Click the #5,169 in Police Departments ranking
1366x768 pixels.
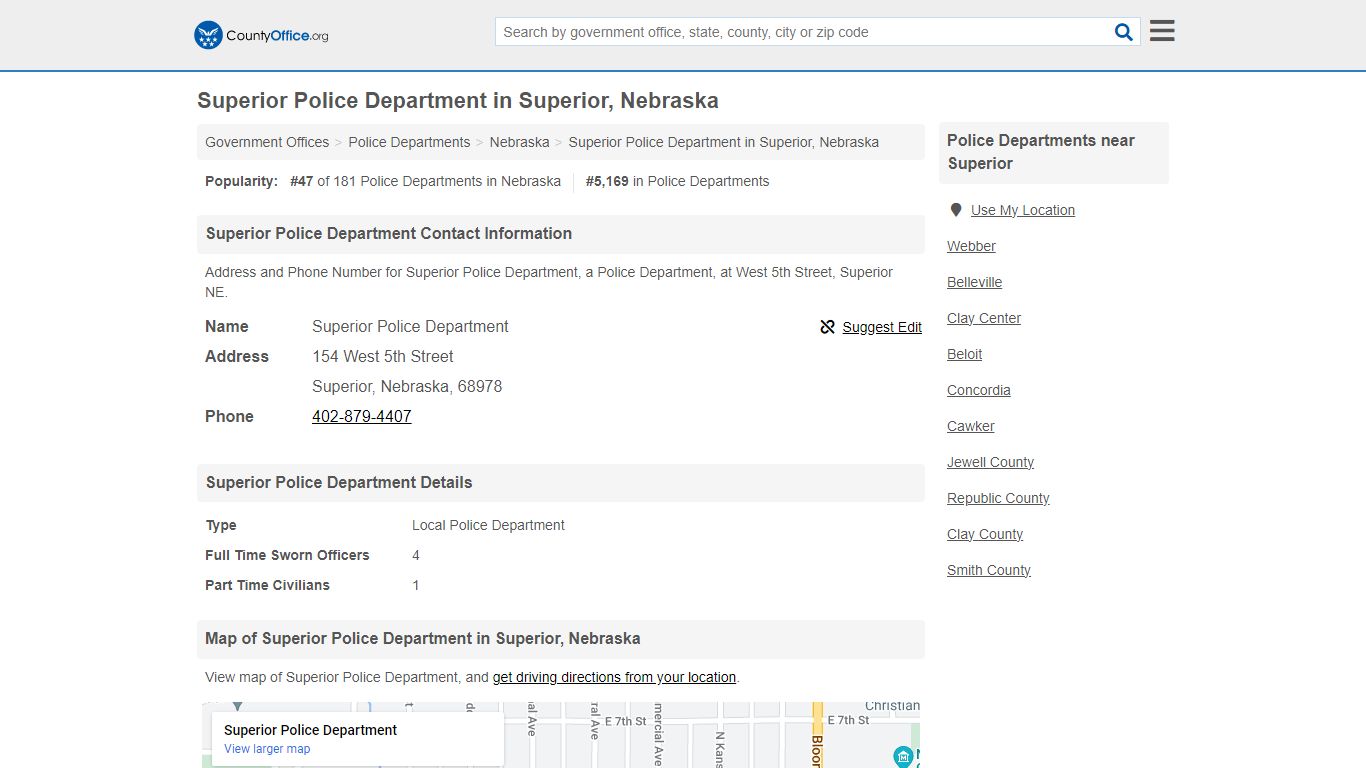(677, 181)
